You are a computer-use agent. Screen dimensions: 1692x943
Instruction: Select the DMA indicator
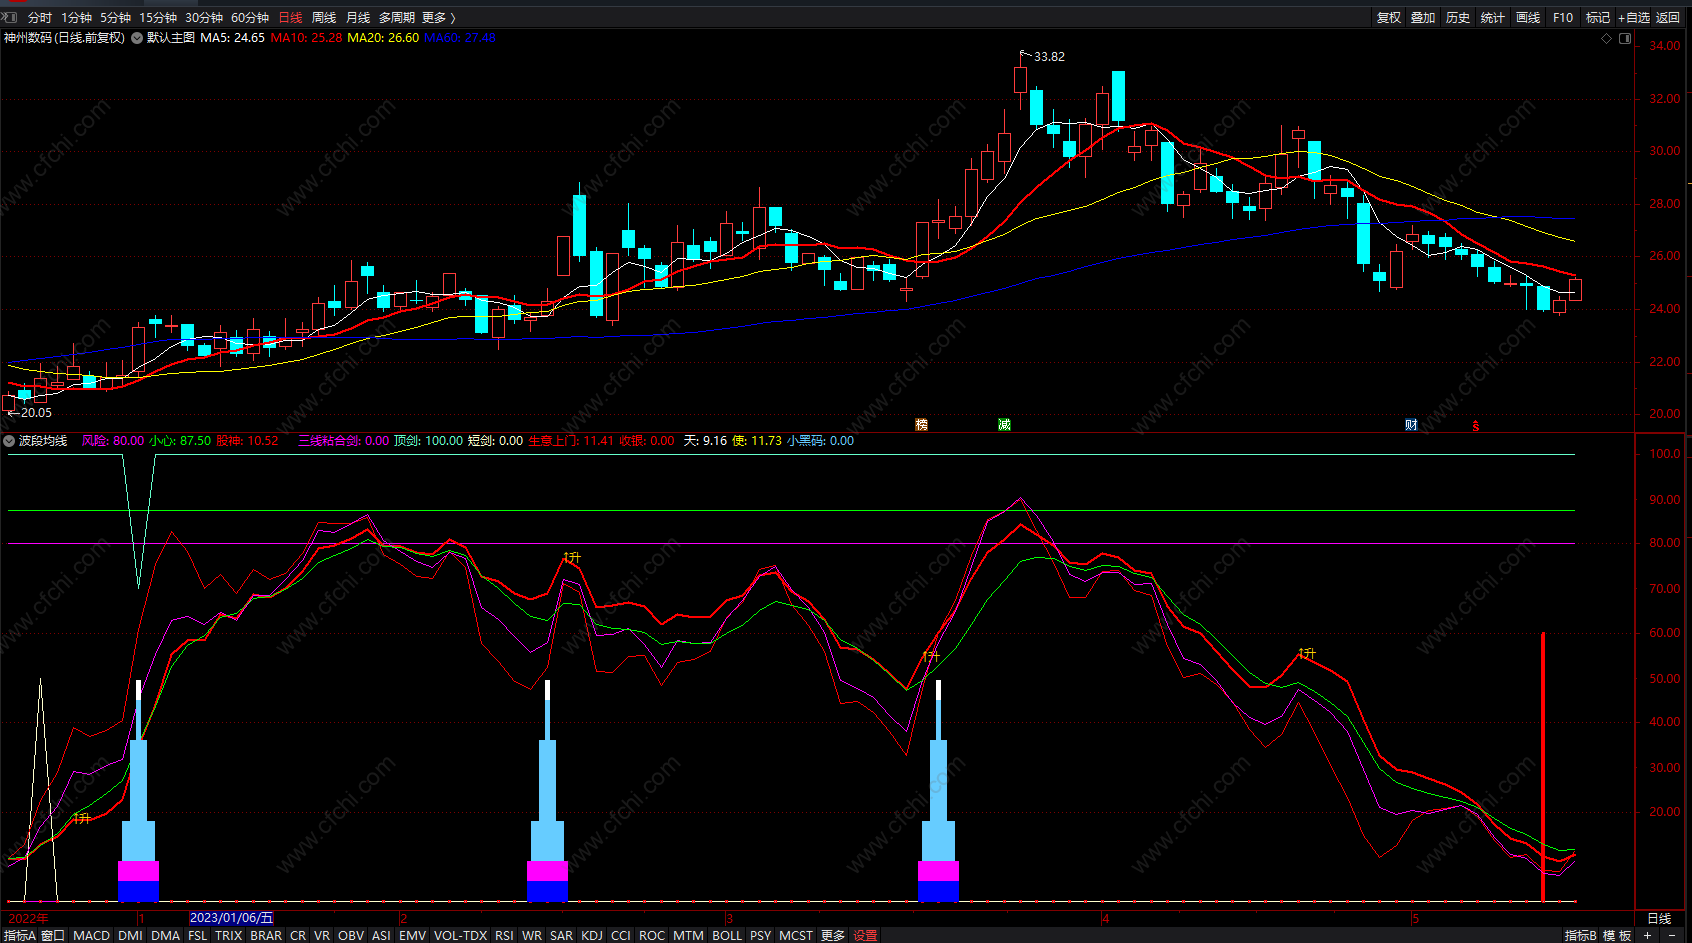tap(165, 936)
